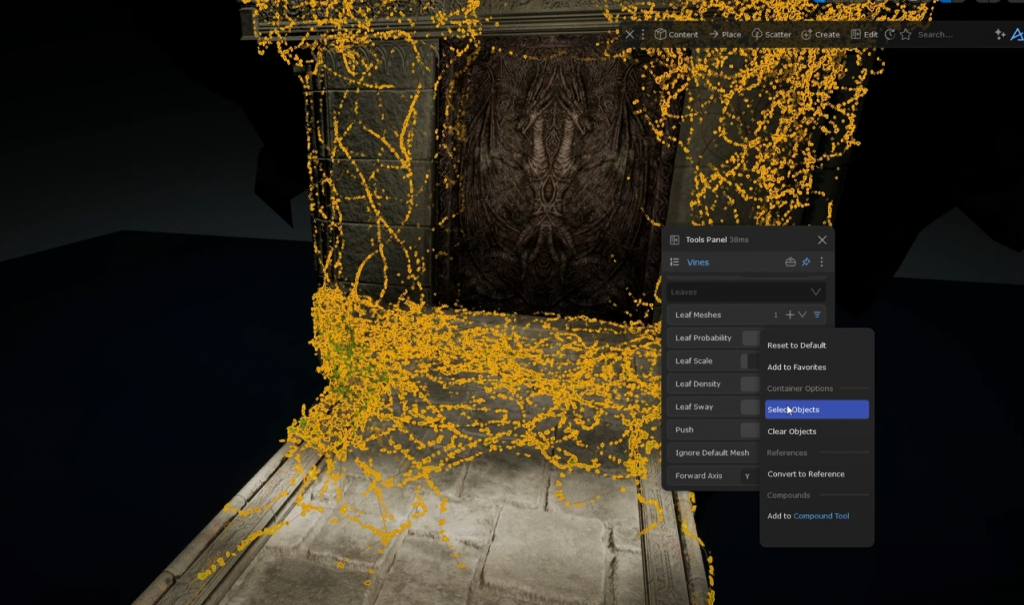Open the Forward Axis Y dropdown
1024x605 pixels.
748,476
